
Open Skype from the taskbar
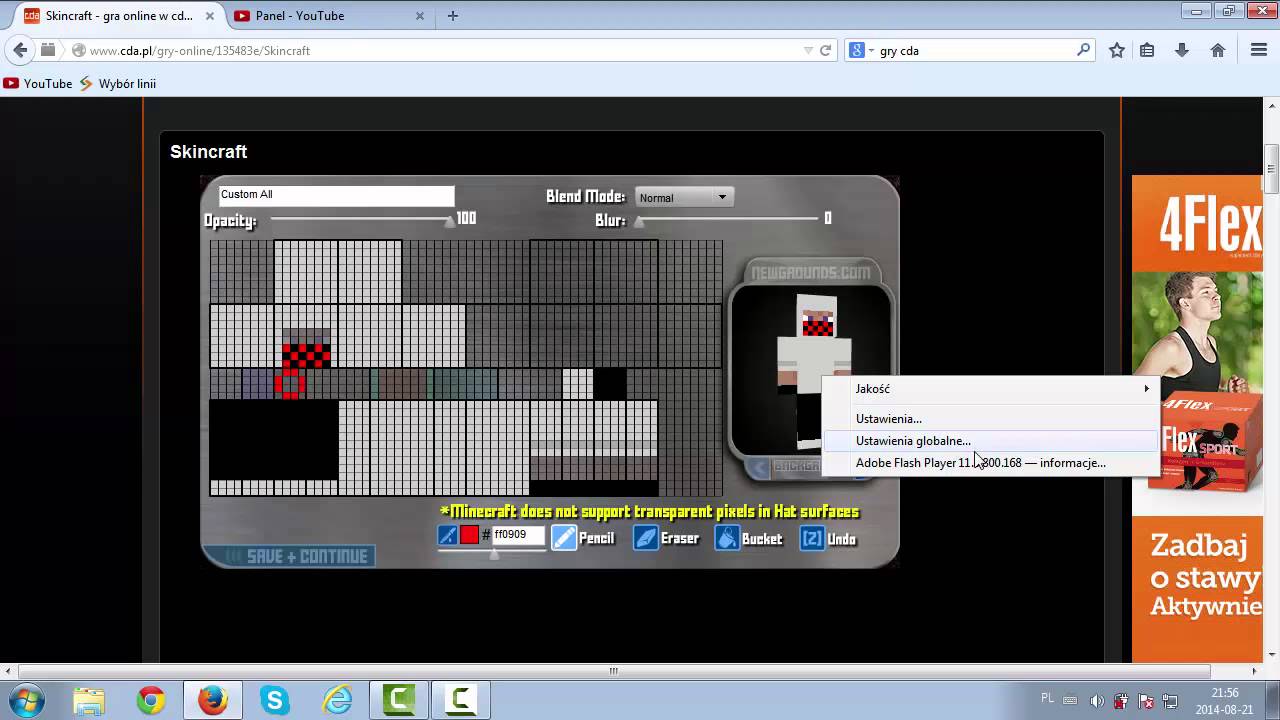pos(275,701)
